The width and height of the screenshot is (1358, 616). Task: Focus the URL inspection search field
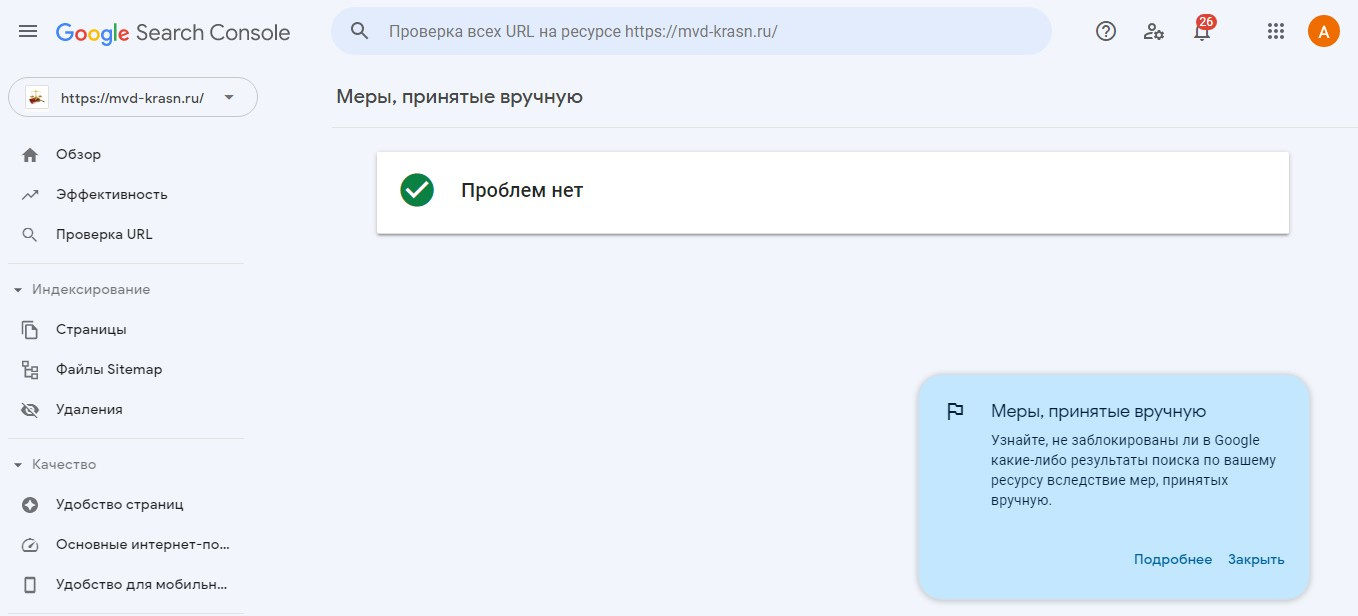700,31
